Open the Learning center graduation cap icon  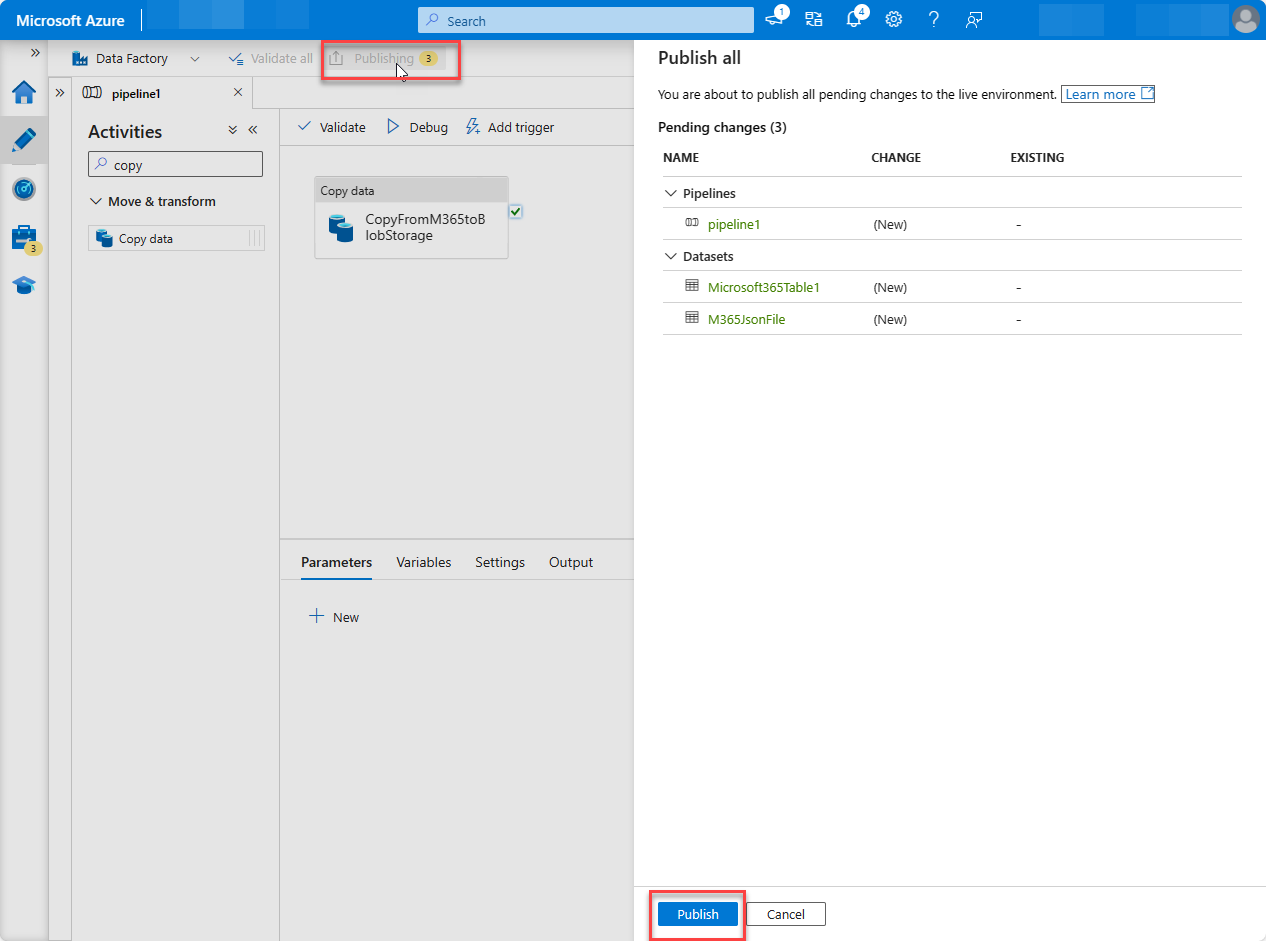pos(24,285)
